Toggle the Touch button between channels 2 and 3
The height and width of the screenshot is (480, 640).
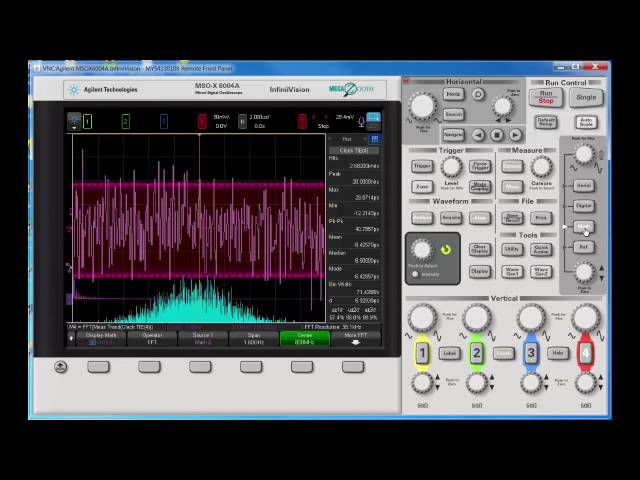pos(504,353)
